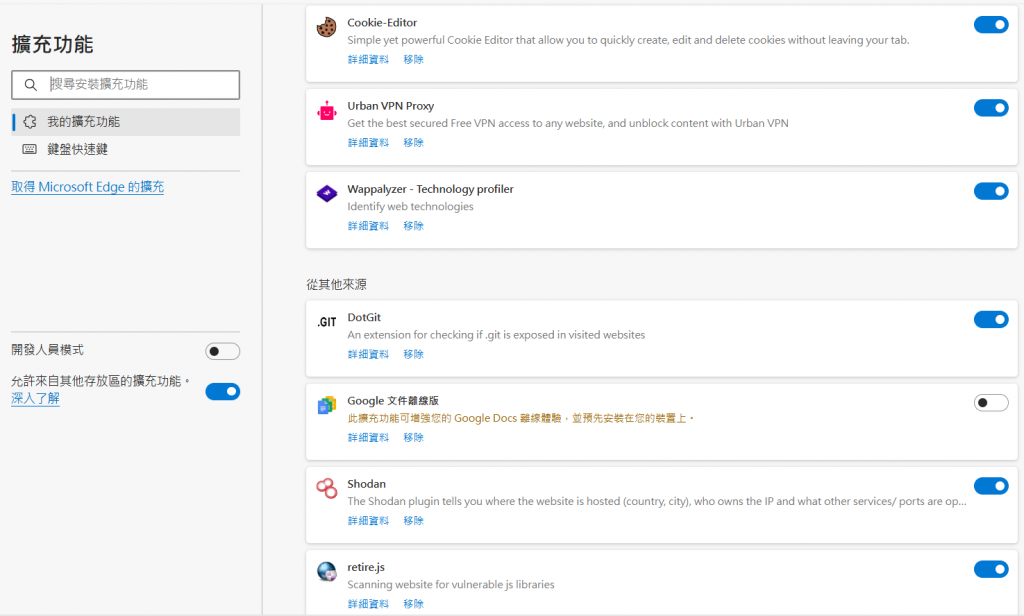
Task: Click the search magnifier icon
Action: [x=31, y=85]
